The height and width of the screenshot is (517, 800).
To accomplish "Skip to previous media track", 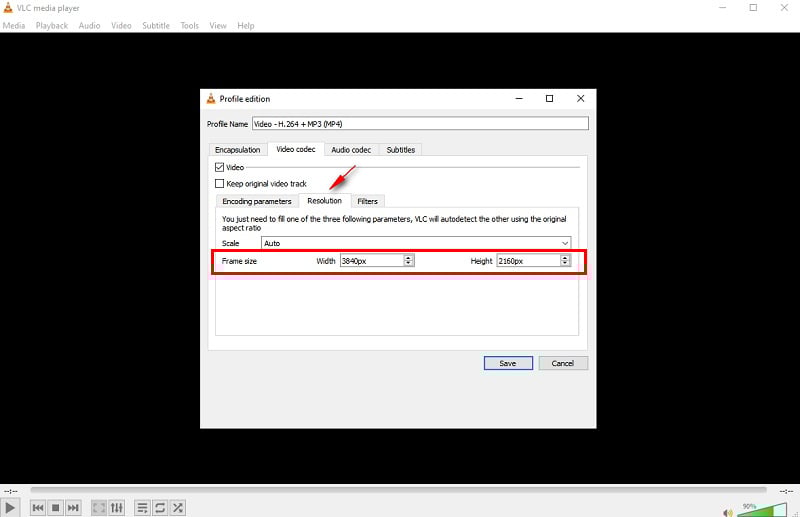I will (38, 508).
